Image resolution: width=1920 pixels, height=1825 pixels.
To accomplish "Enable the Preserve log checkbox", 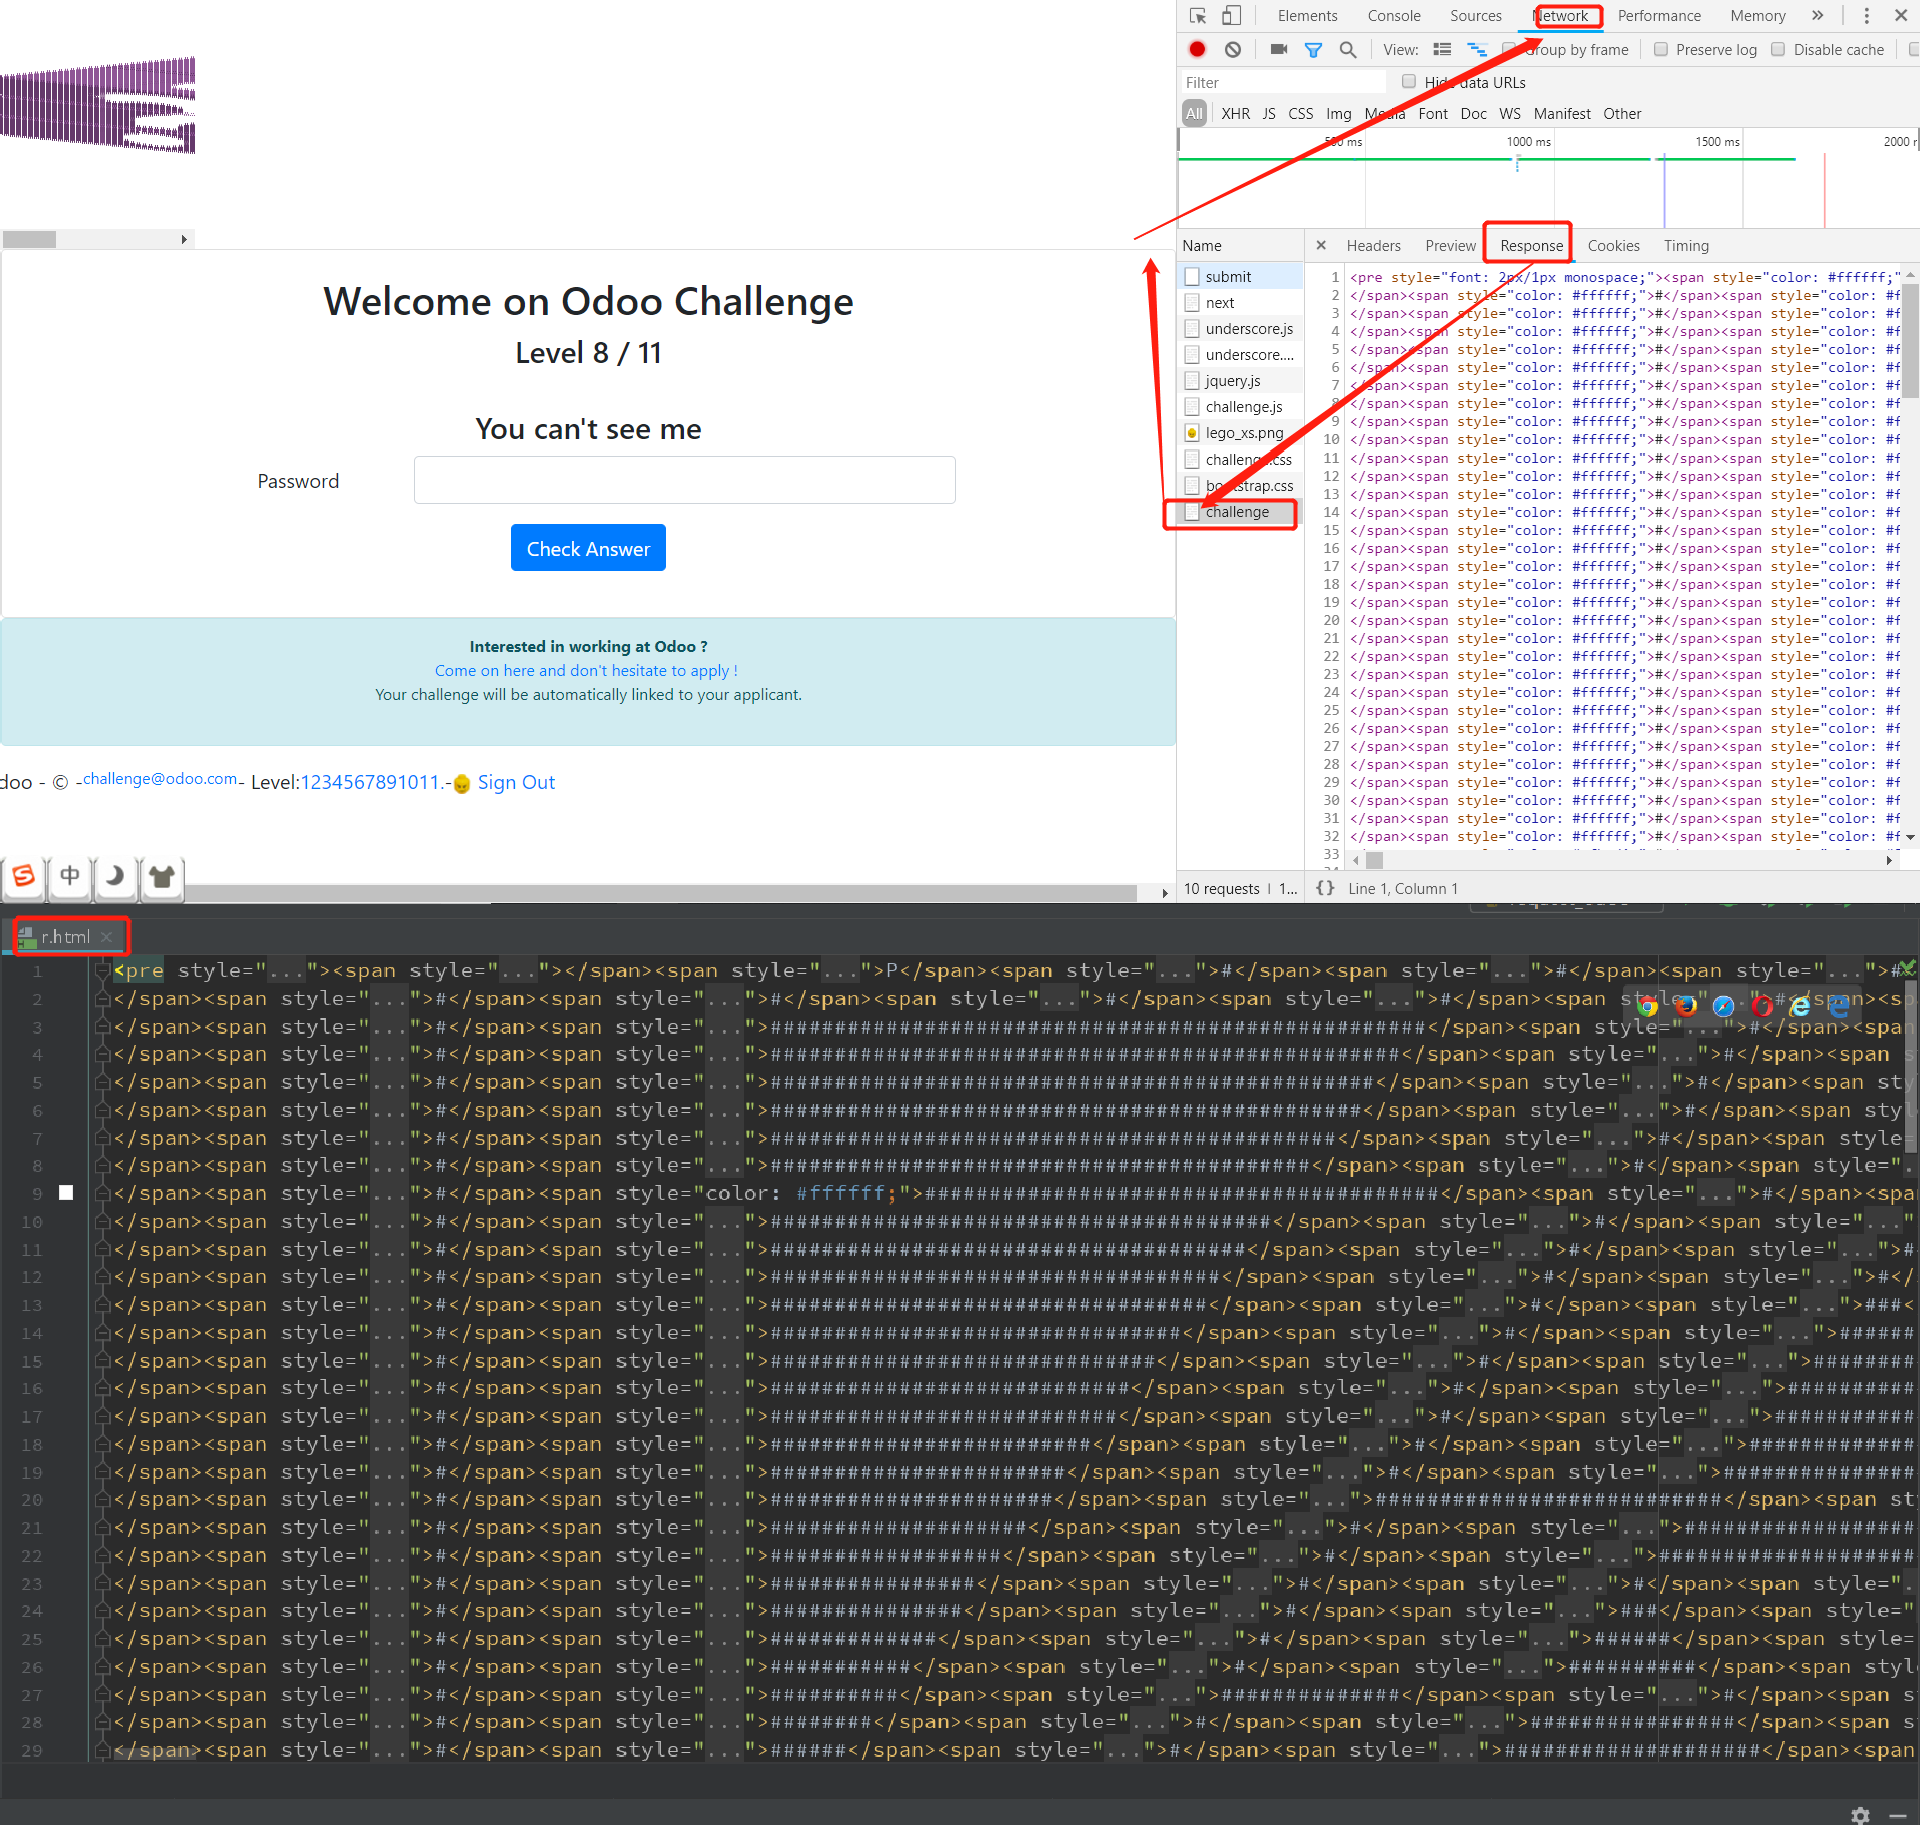I will click(x=1661, y=49).
